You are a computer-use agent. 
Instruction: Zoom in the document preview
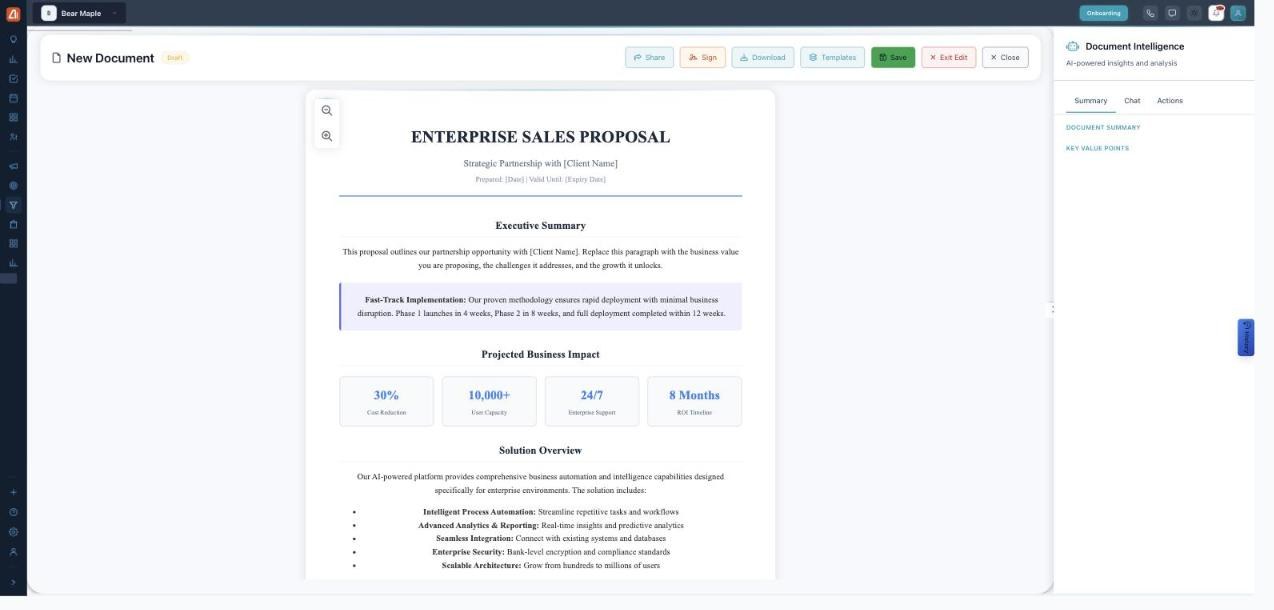(x=327, y=136)
